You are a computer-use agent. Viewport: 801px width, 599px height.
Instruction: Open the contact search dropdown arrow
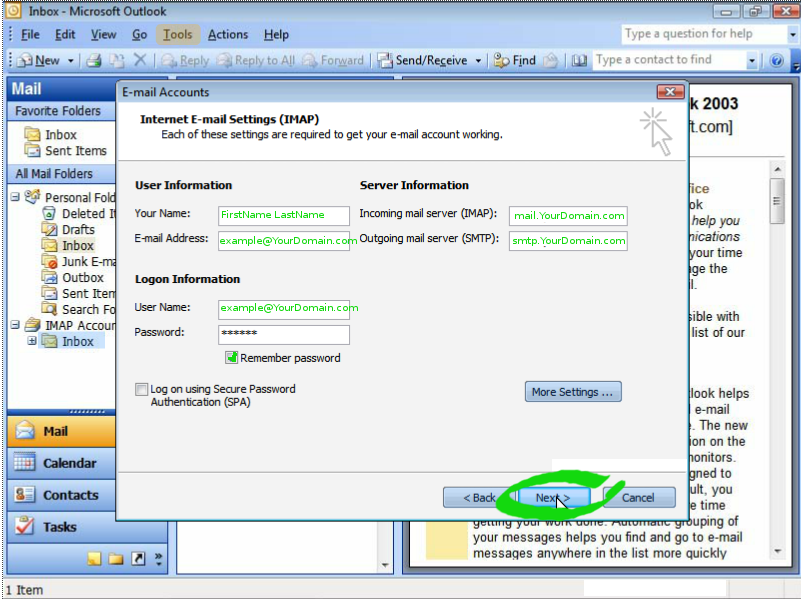751,61
